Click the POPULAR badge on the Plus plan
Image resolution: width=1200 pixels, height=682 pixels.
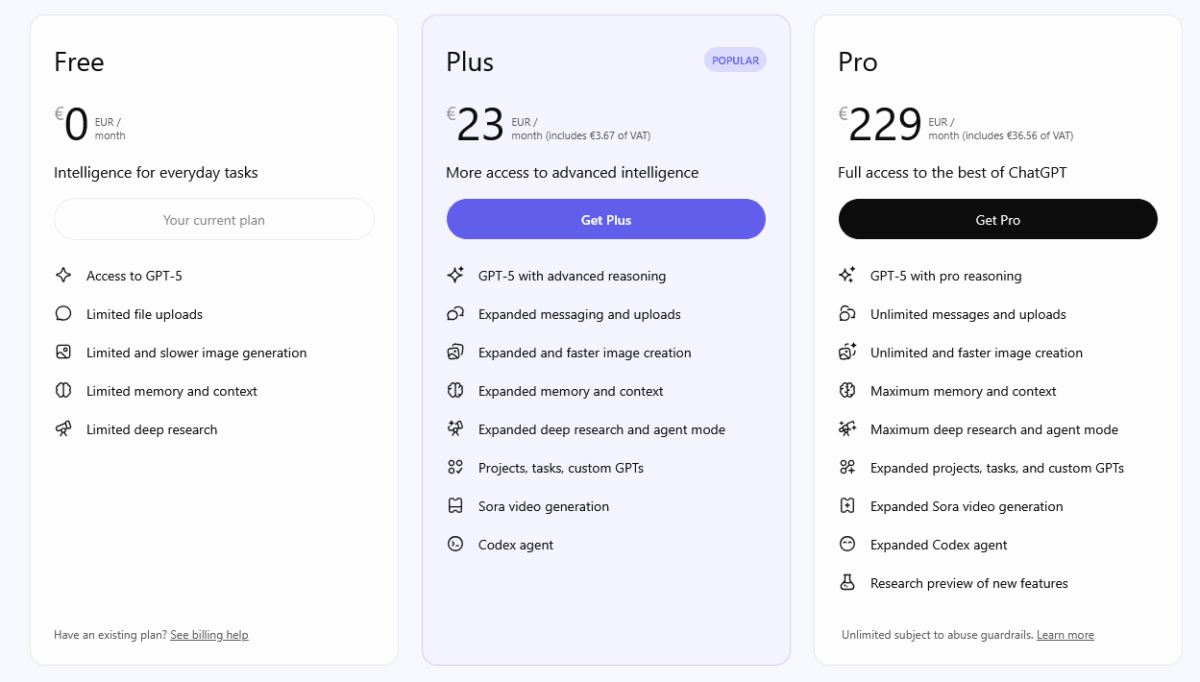tap(735, 60)
